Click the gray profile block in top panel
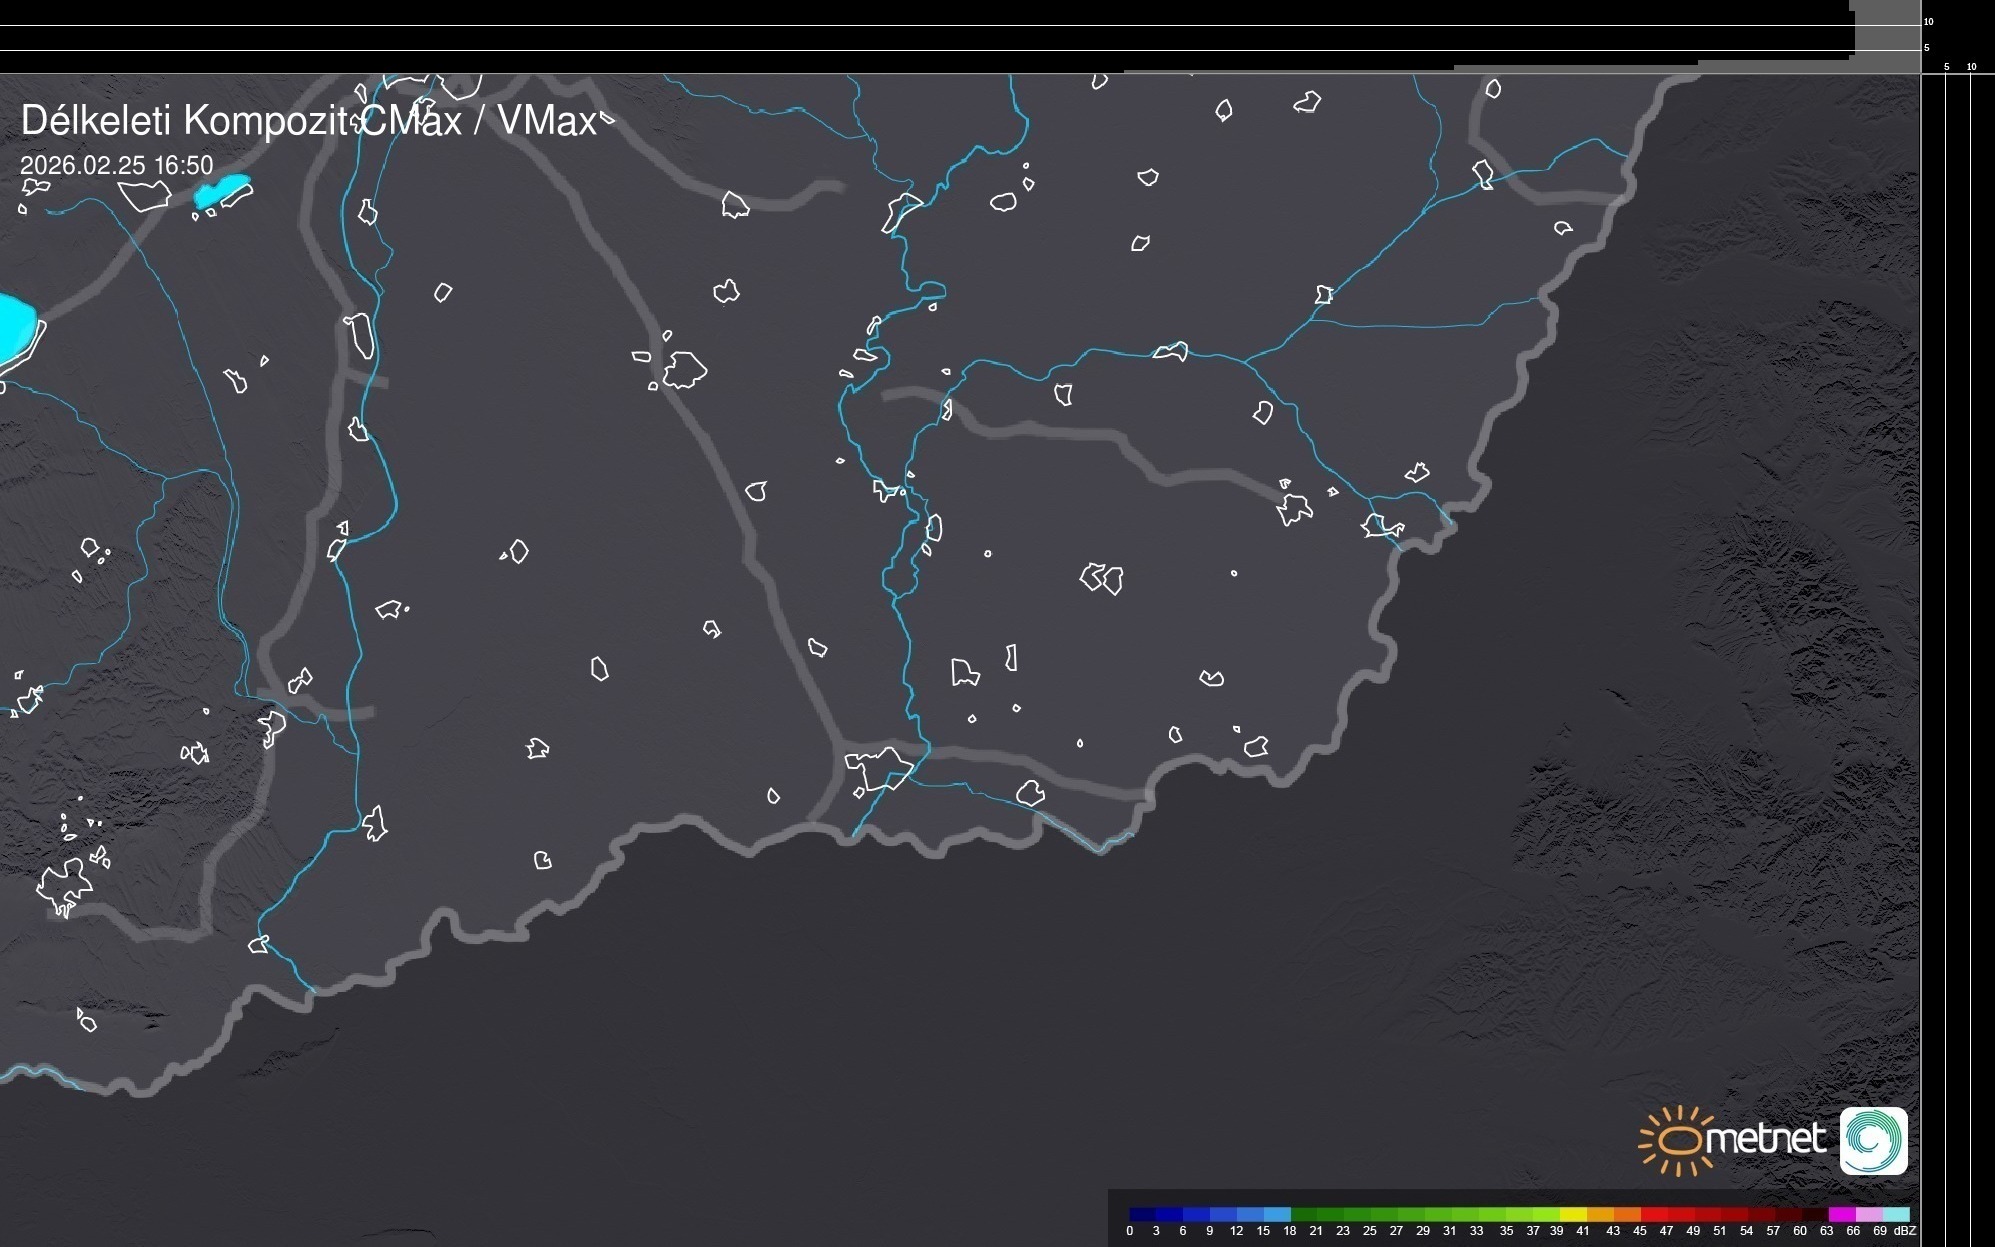The height and width of the screenshot is (1247, 1995). pyautogui.click(x=1885, y=35)
